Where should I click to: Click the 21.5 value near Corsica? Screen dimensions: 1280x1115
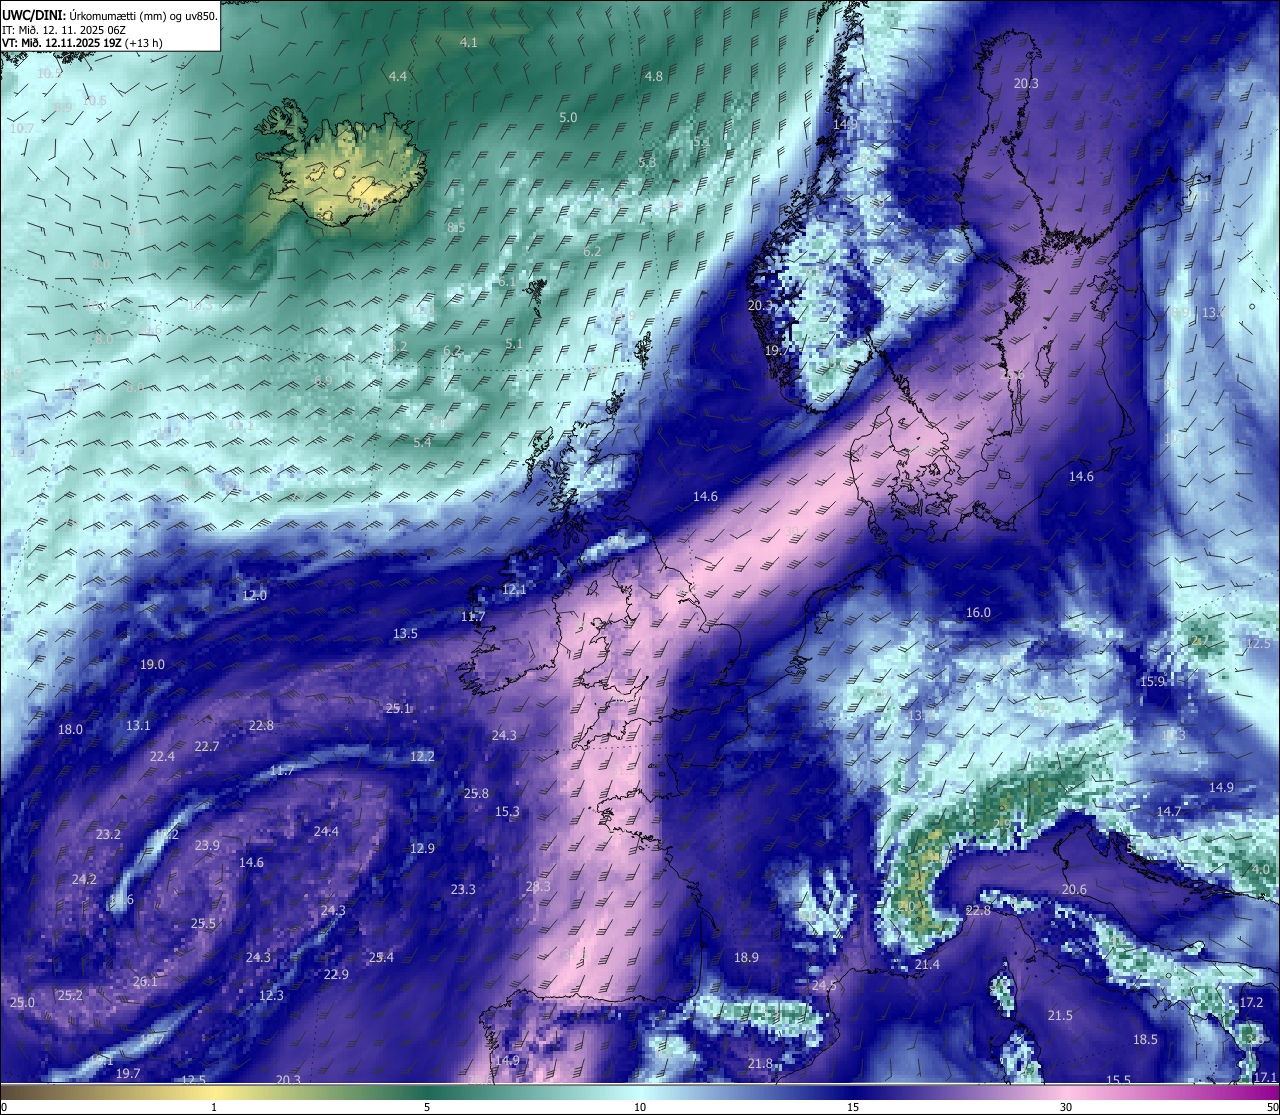[1060, 1015]
